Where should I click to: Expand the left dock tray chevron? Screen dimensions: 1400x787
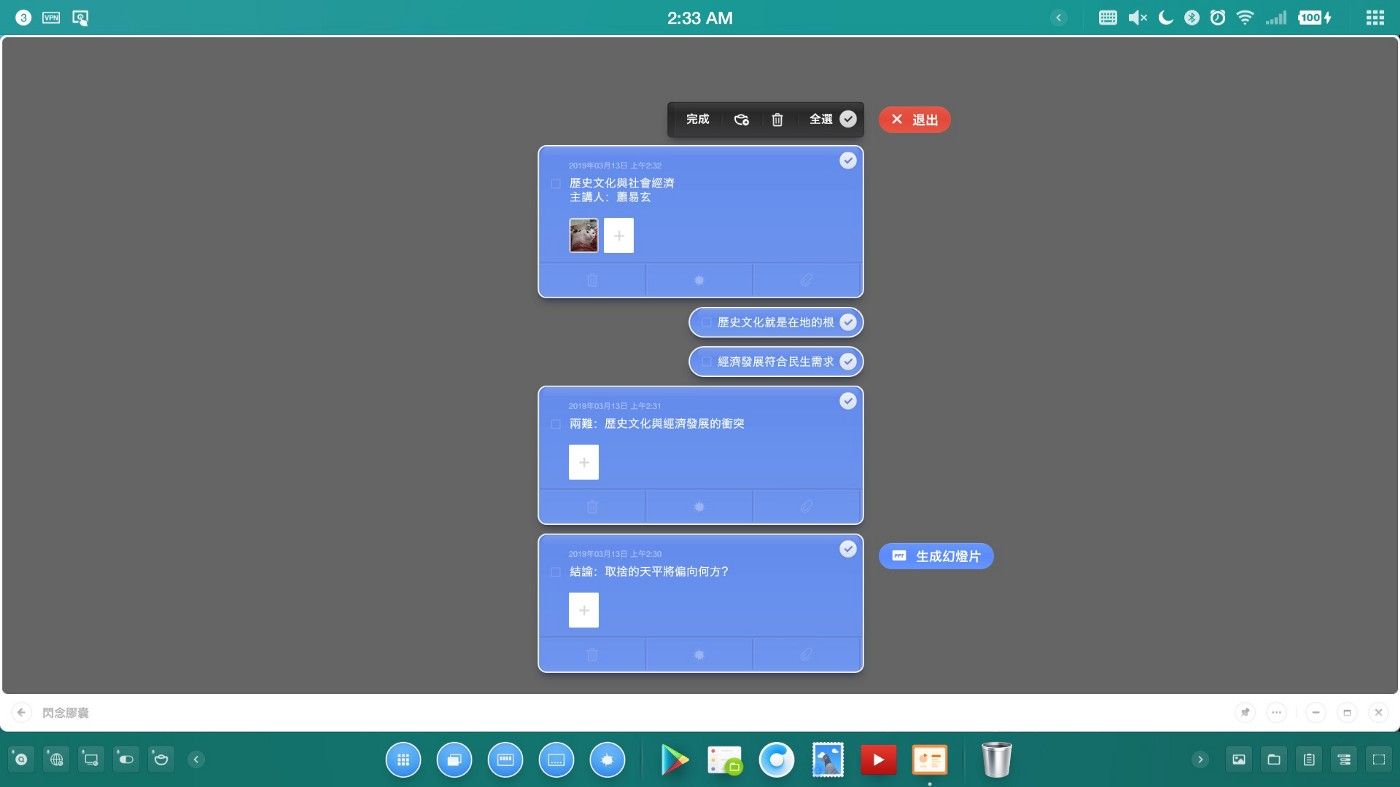pos(196,760)
